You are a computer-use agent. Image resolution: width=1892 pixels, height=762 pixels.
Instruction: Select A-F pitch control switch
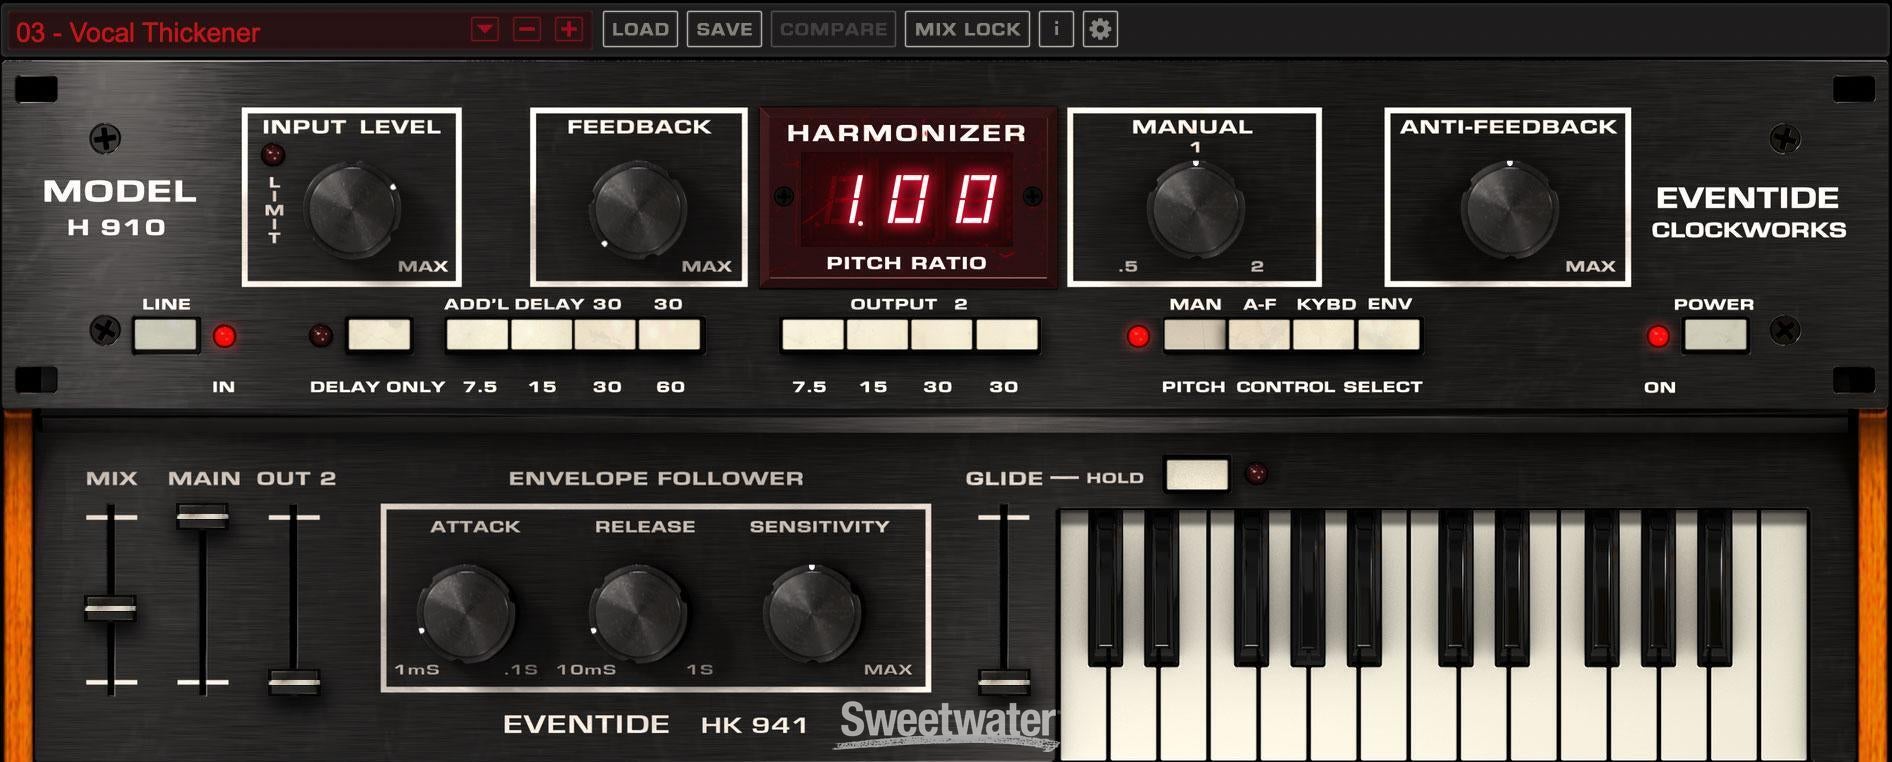pos(1259,335)
